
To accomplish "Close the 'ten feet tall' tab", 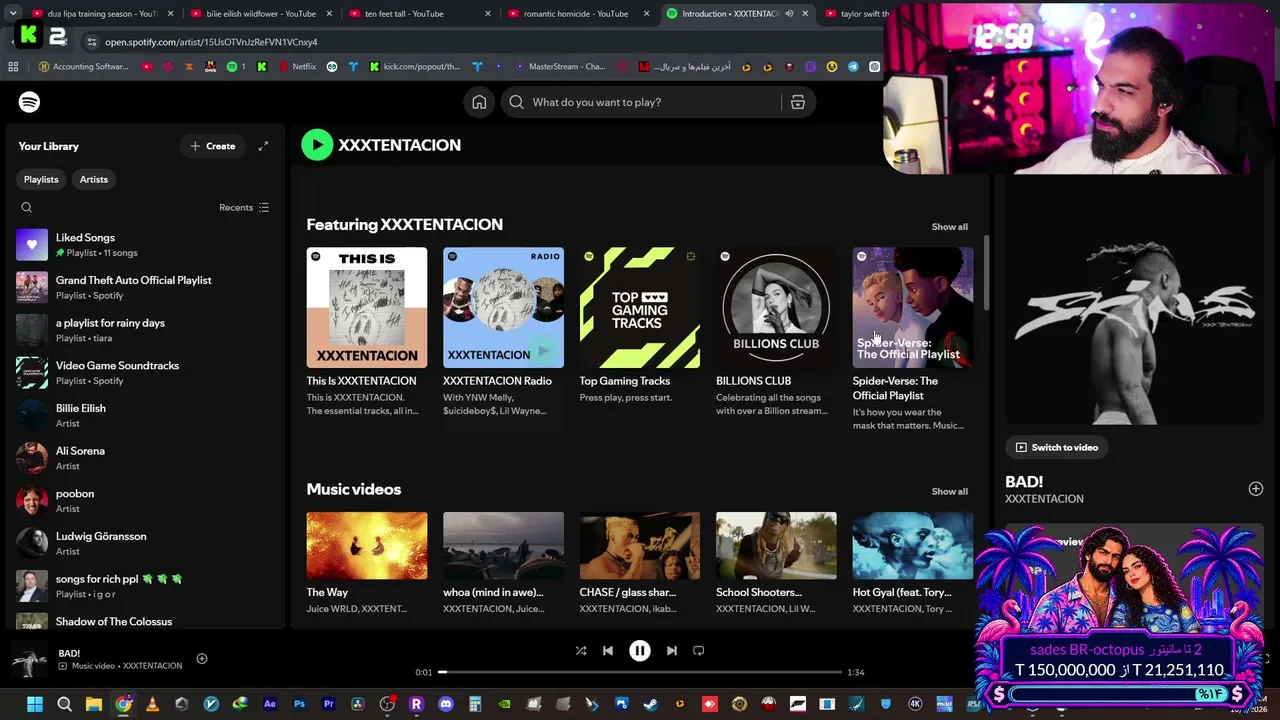I will 488,14.
